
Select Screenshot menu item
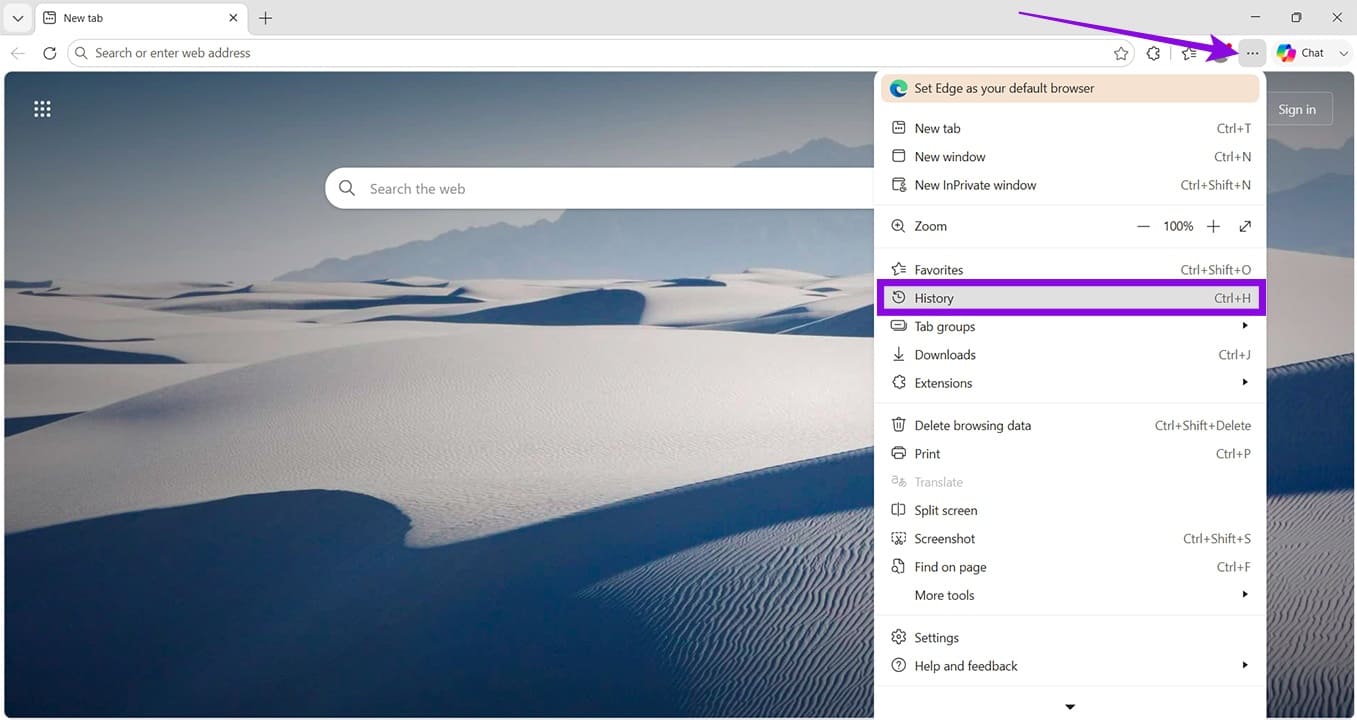pyautogui.click(x=1070, y=539)
